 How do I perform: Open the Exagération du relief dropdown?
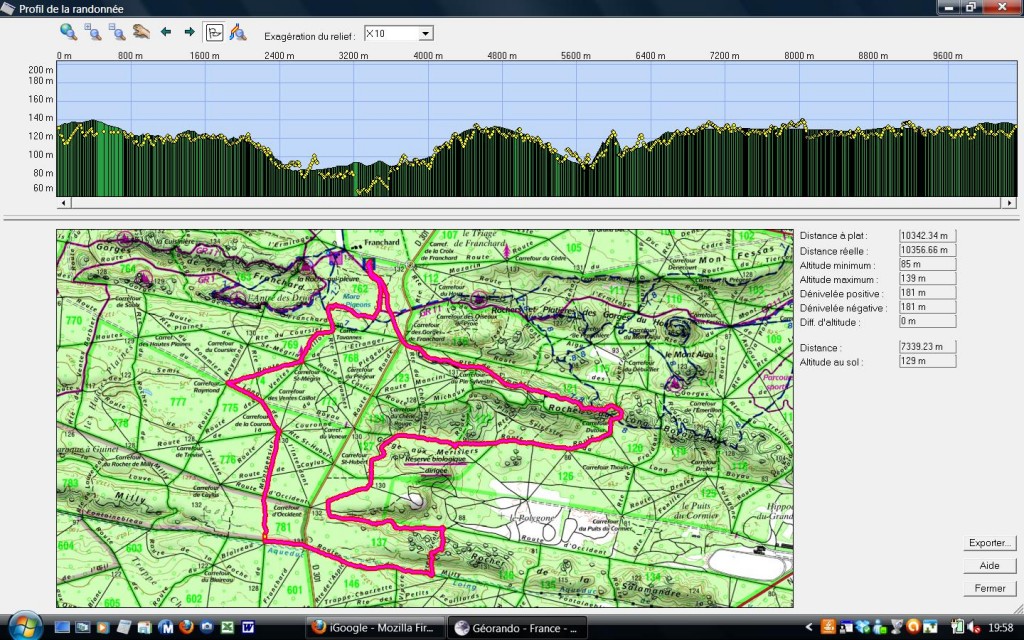[425, 32]
